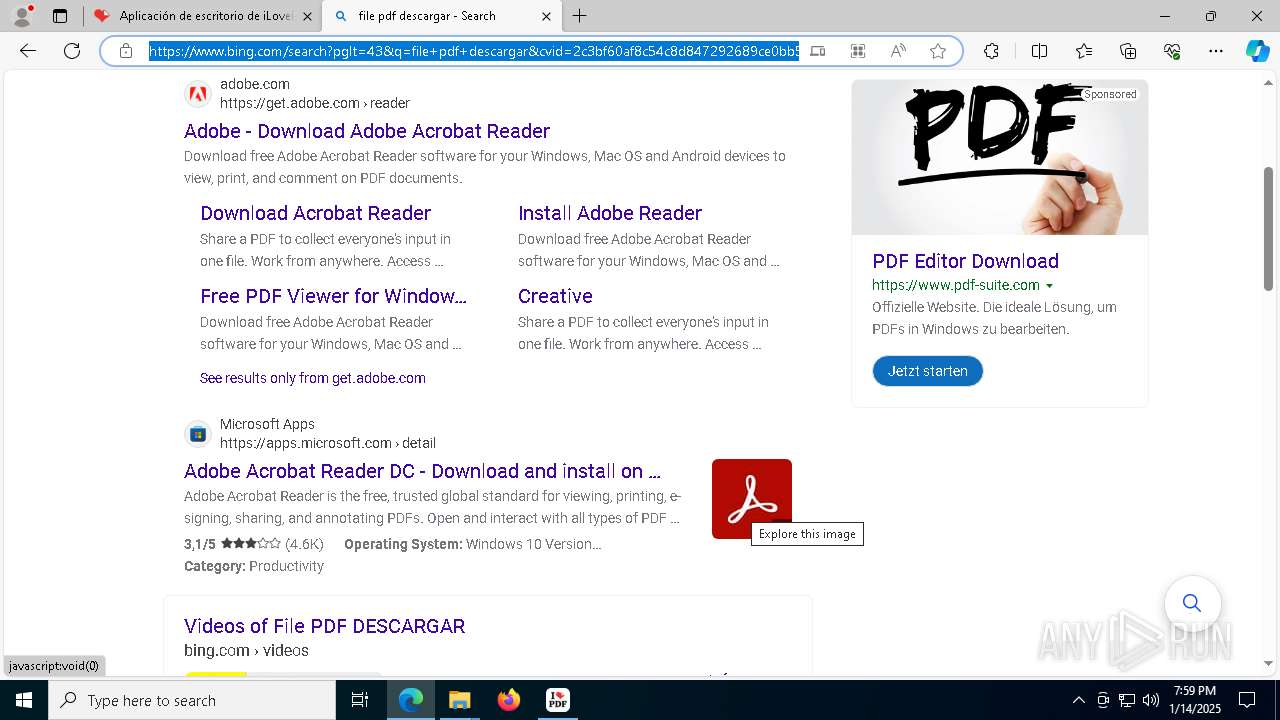Viewport: 1280px width, 720px height.
Task: Click the apps.microsoft.com › detail URL text
Action: 328,443
